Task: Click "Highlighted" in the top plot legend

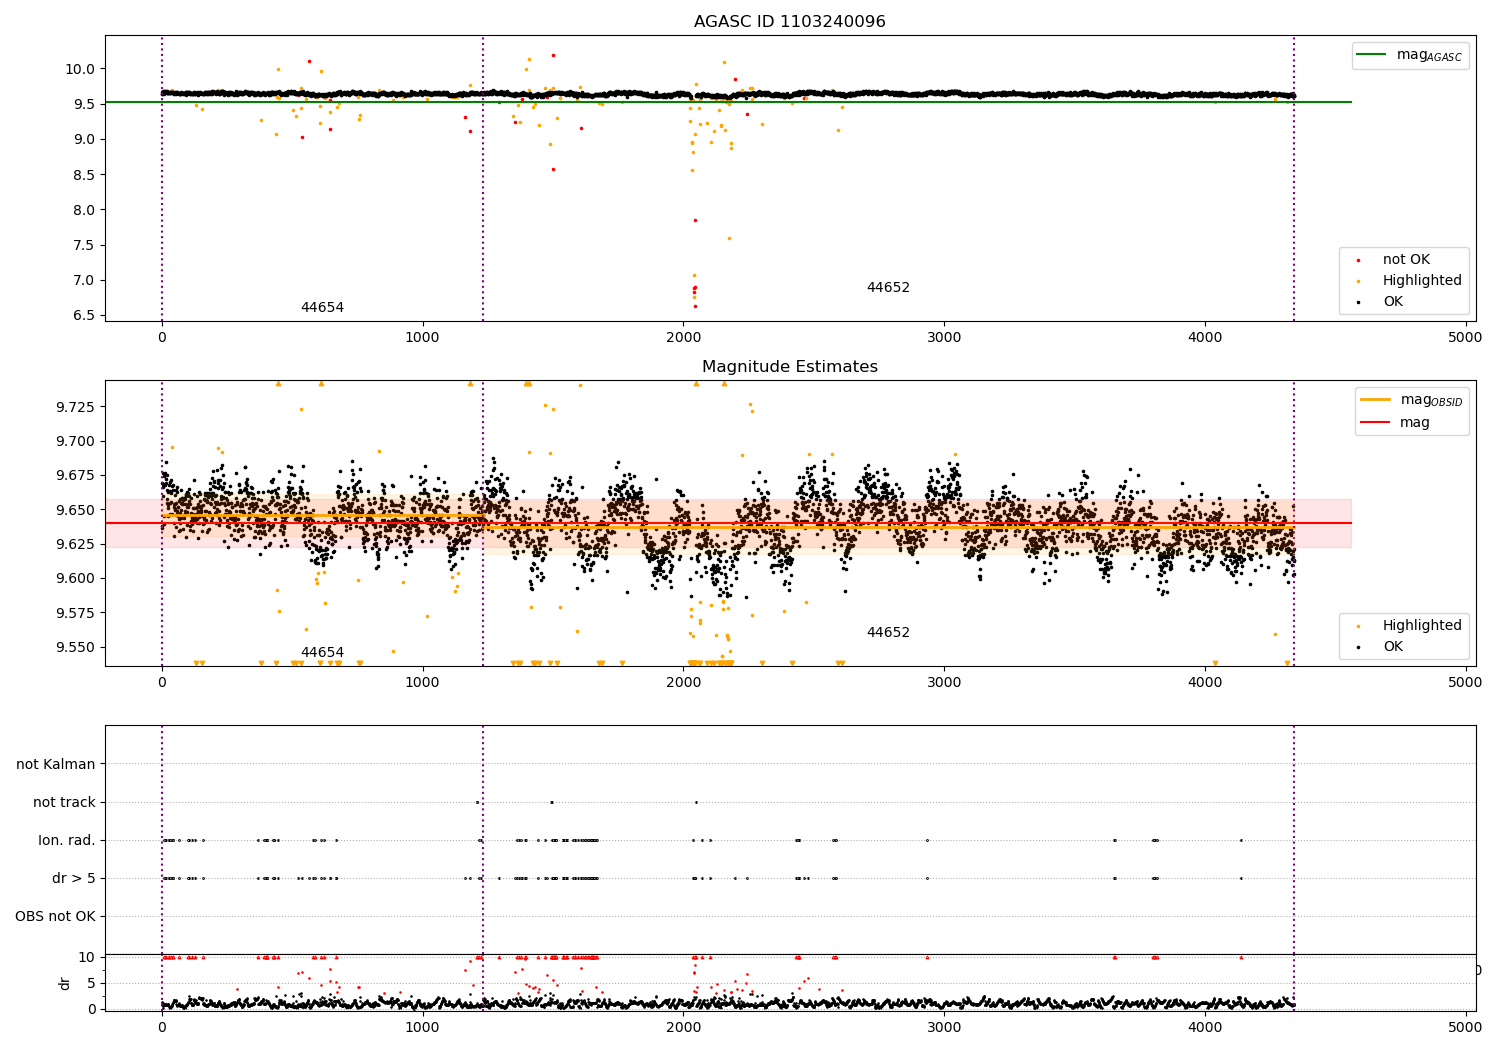Action: point(1422,281)
